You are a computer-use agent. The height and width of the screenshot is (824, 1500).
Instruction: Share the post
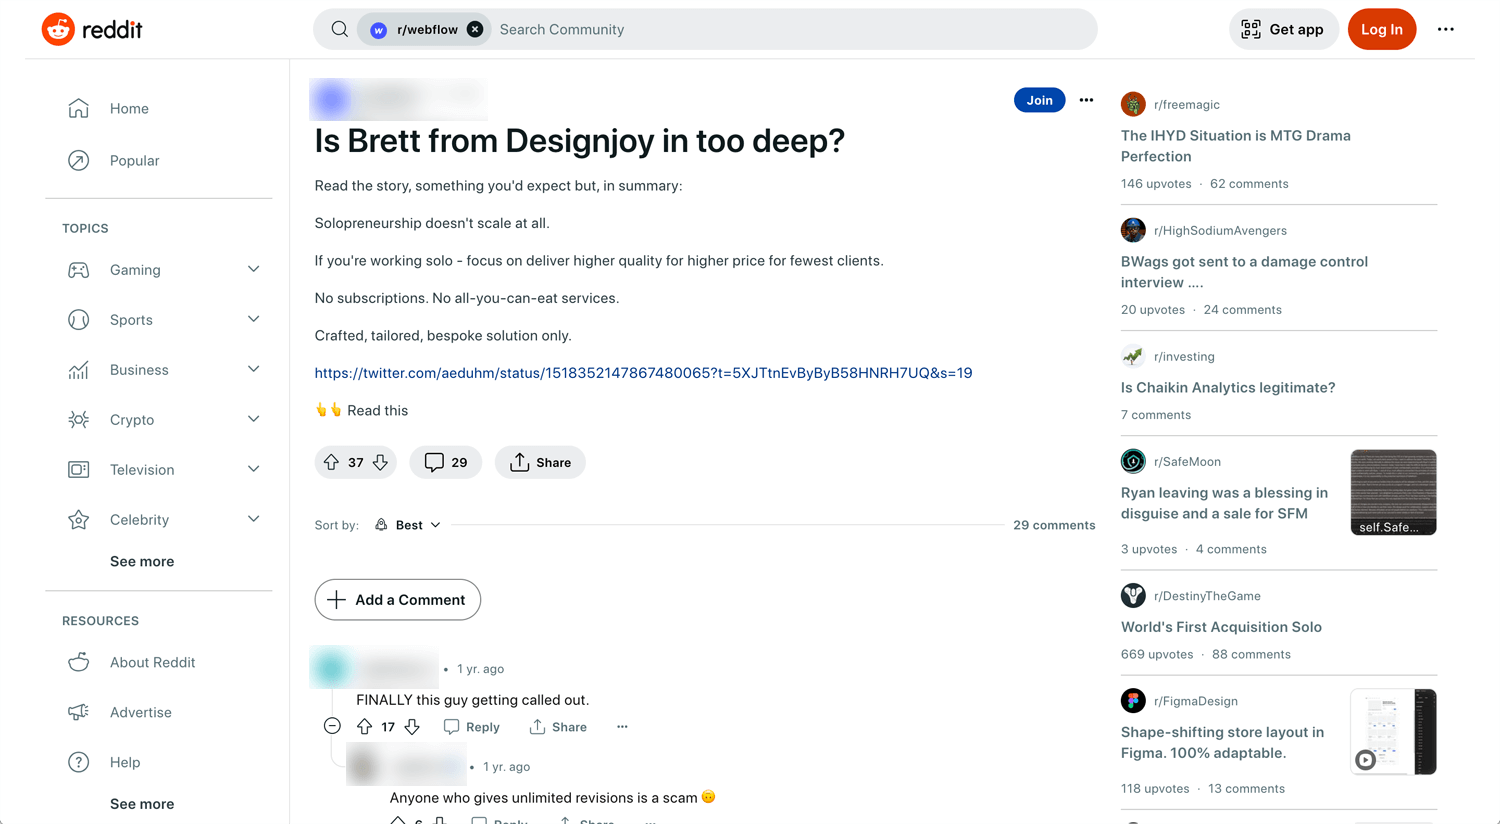pos(540,462)
